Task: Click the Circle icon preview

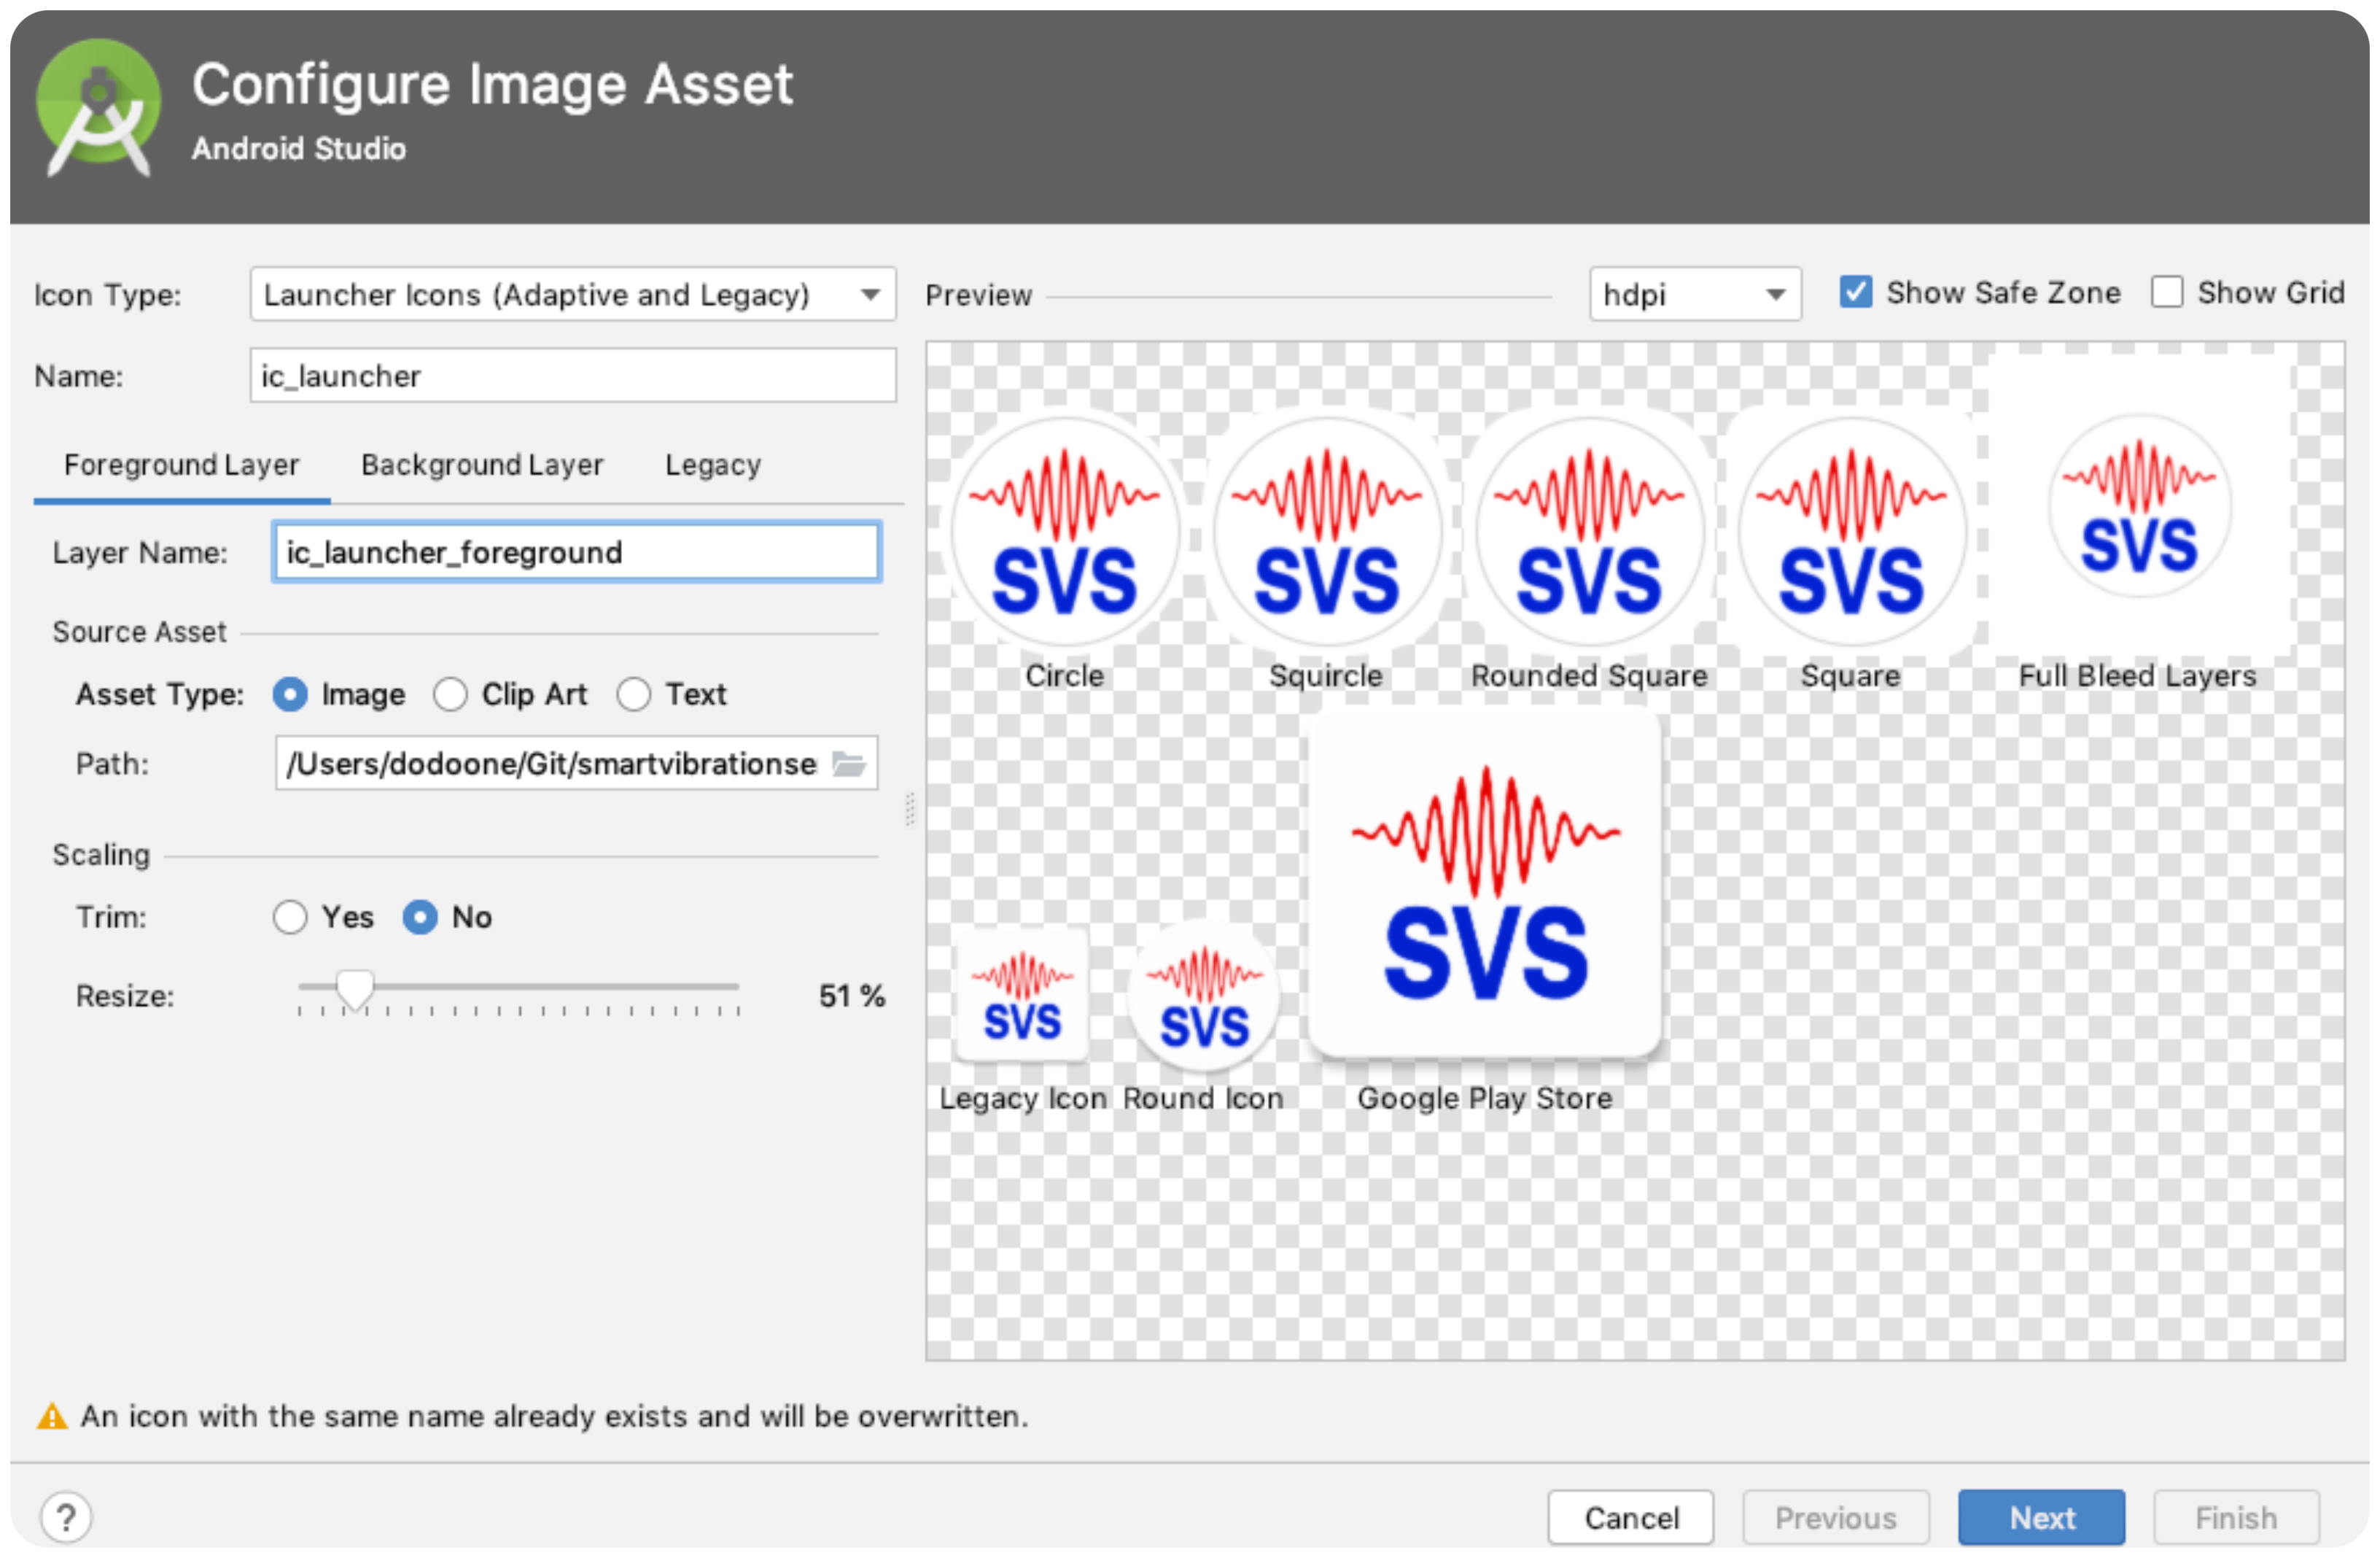Action: pyautogui.click(x=1064, y=532)
